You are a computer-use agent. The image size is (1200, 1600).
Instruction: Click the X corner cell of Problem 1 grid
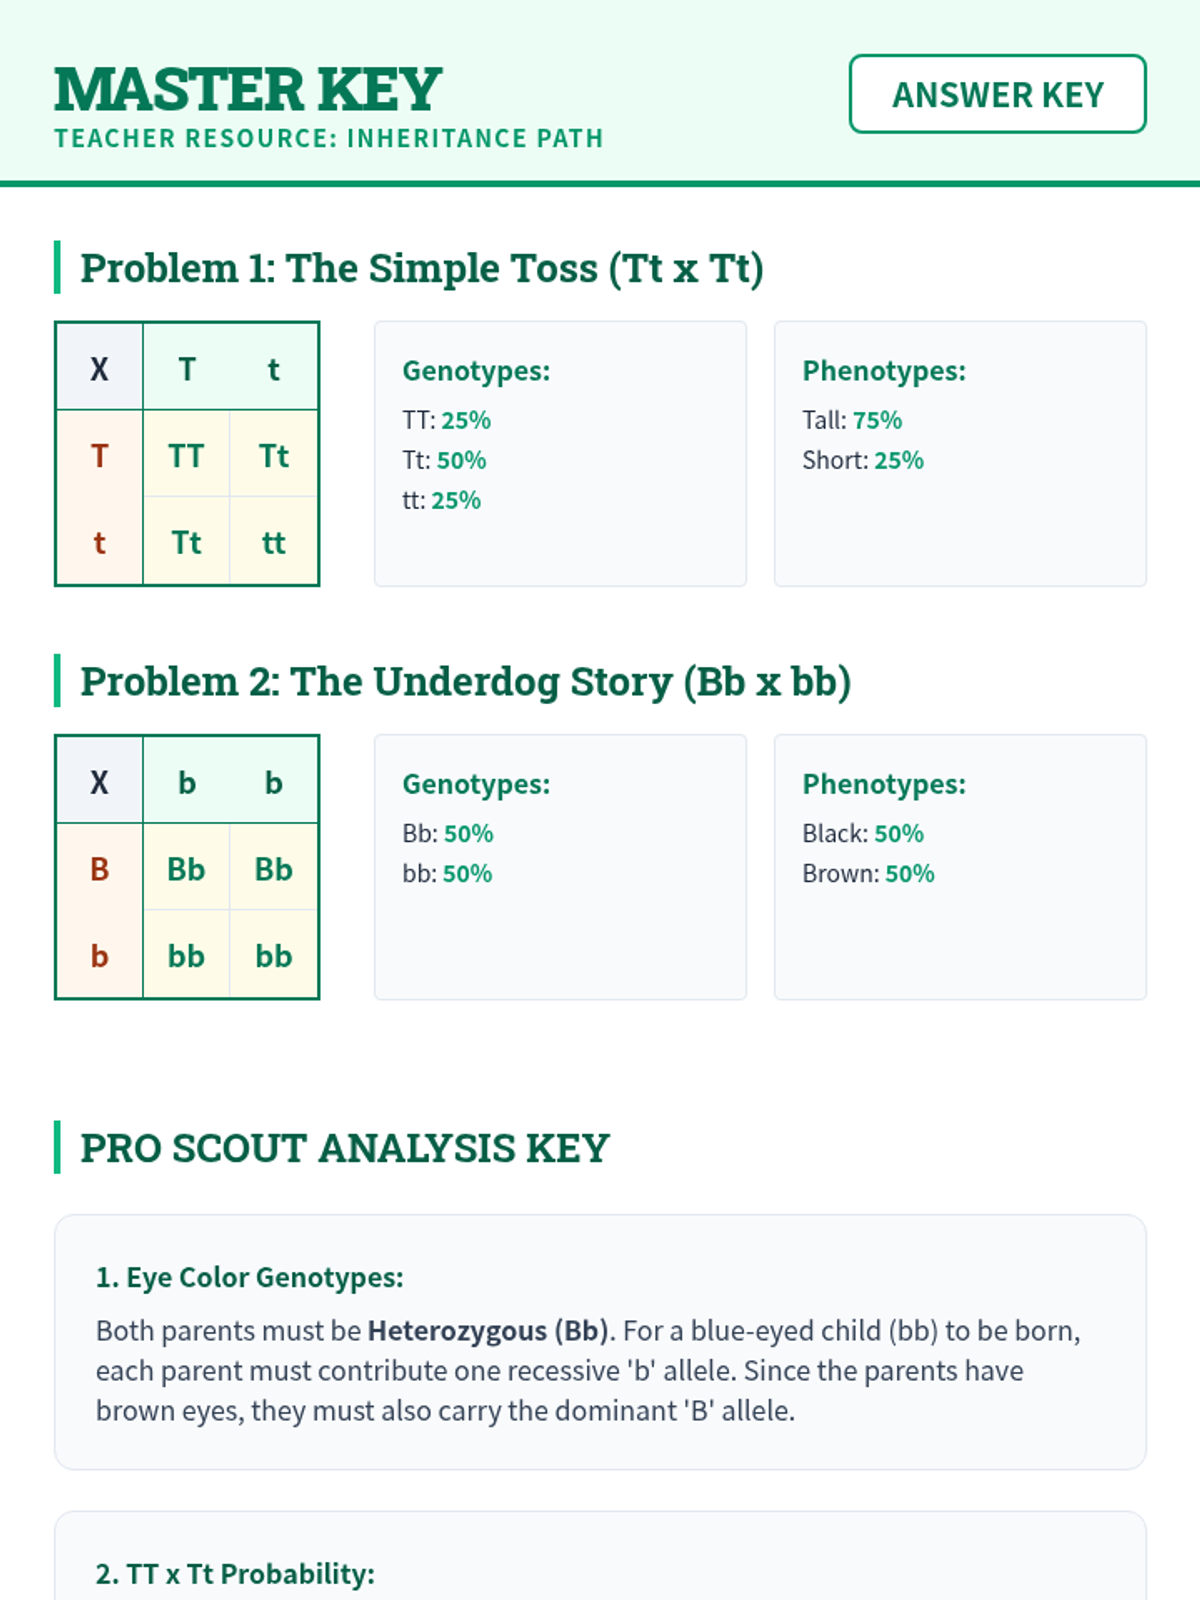(99, 369)
